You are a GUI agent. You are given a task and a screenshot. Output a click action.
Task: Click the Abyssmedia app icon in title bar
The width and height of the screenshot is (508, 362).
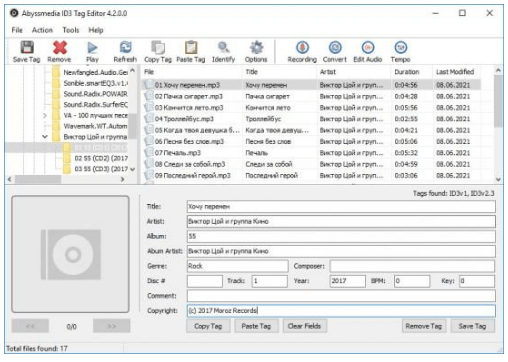tap(14, 13)
